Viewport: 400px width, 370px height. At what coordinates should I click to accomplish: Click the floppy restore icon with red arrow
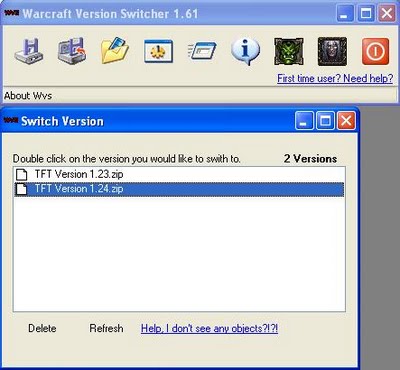tap(72, 51)
